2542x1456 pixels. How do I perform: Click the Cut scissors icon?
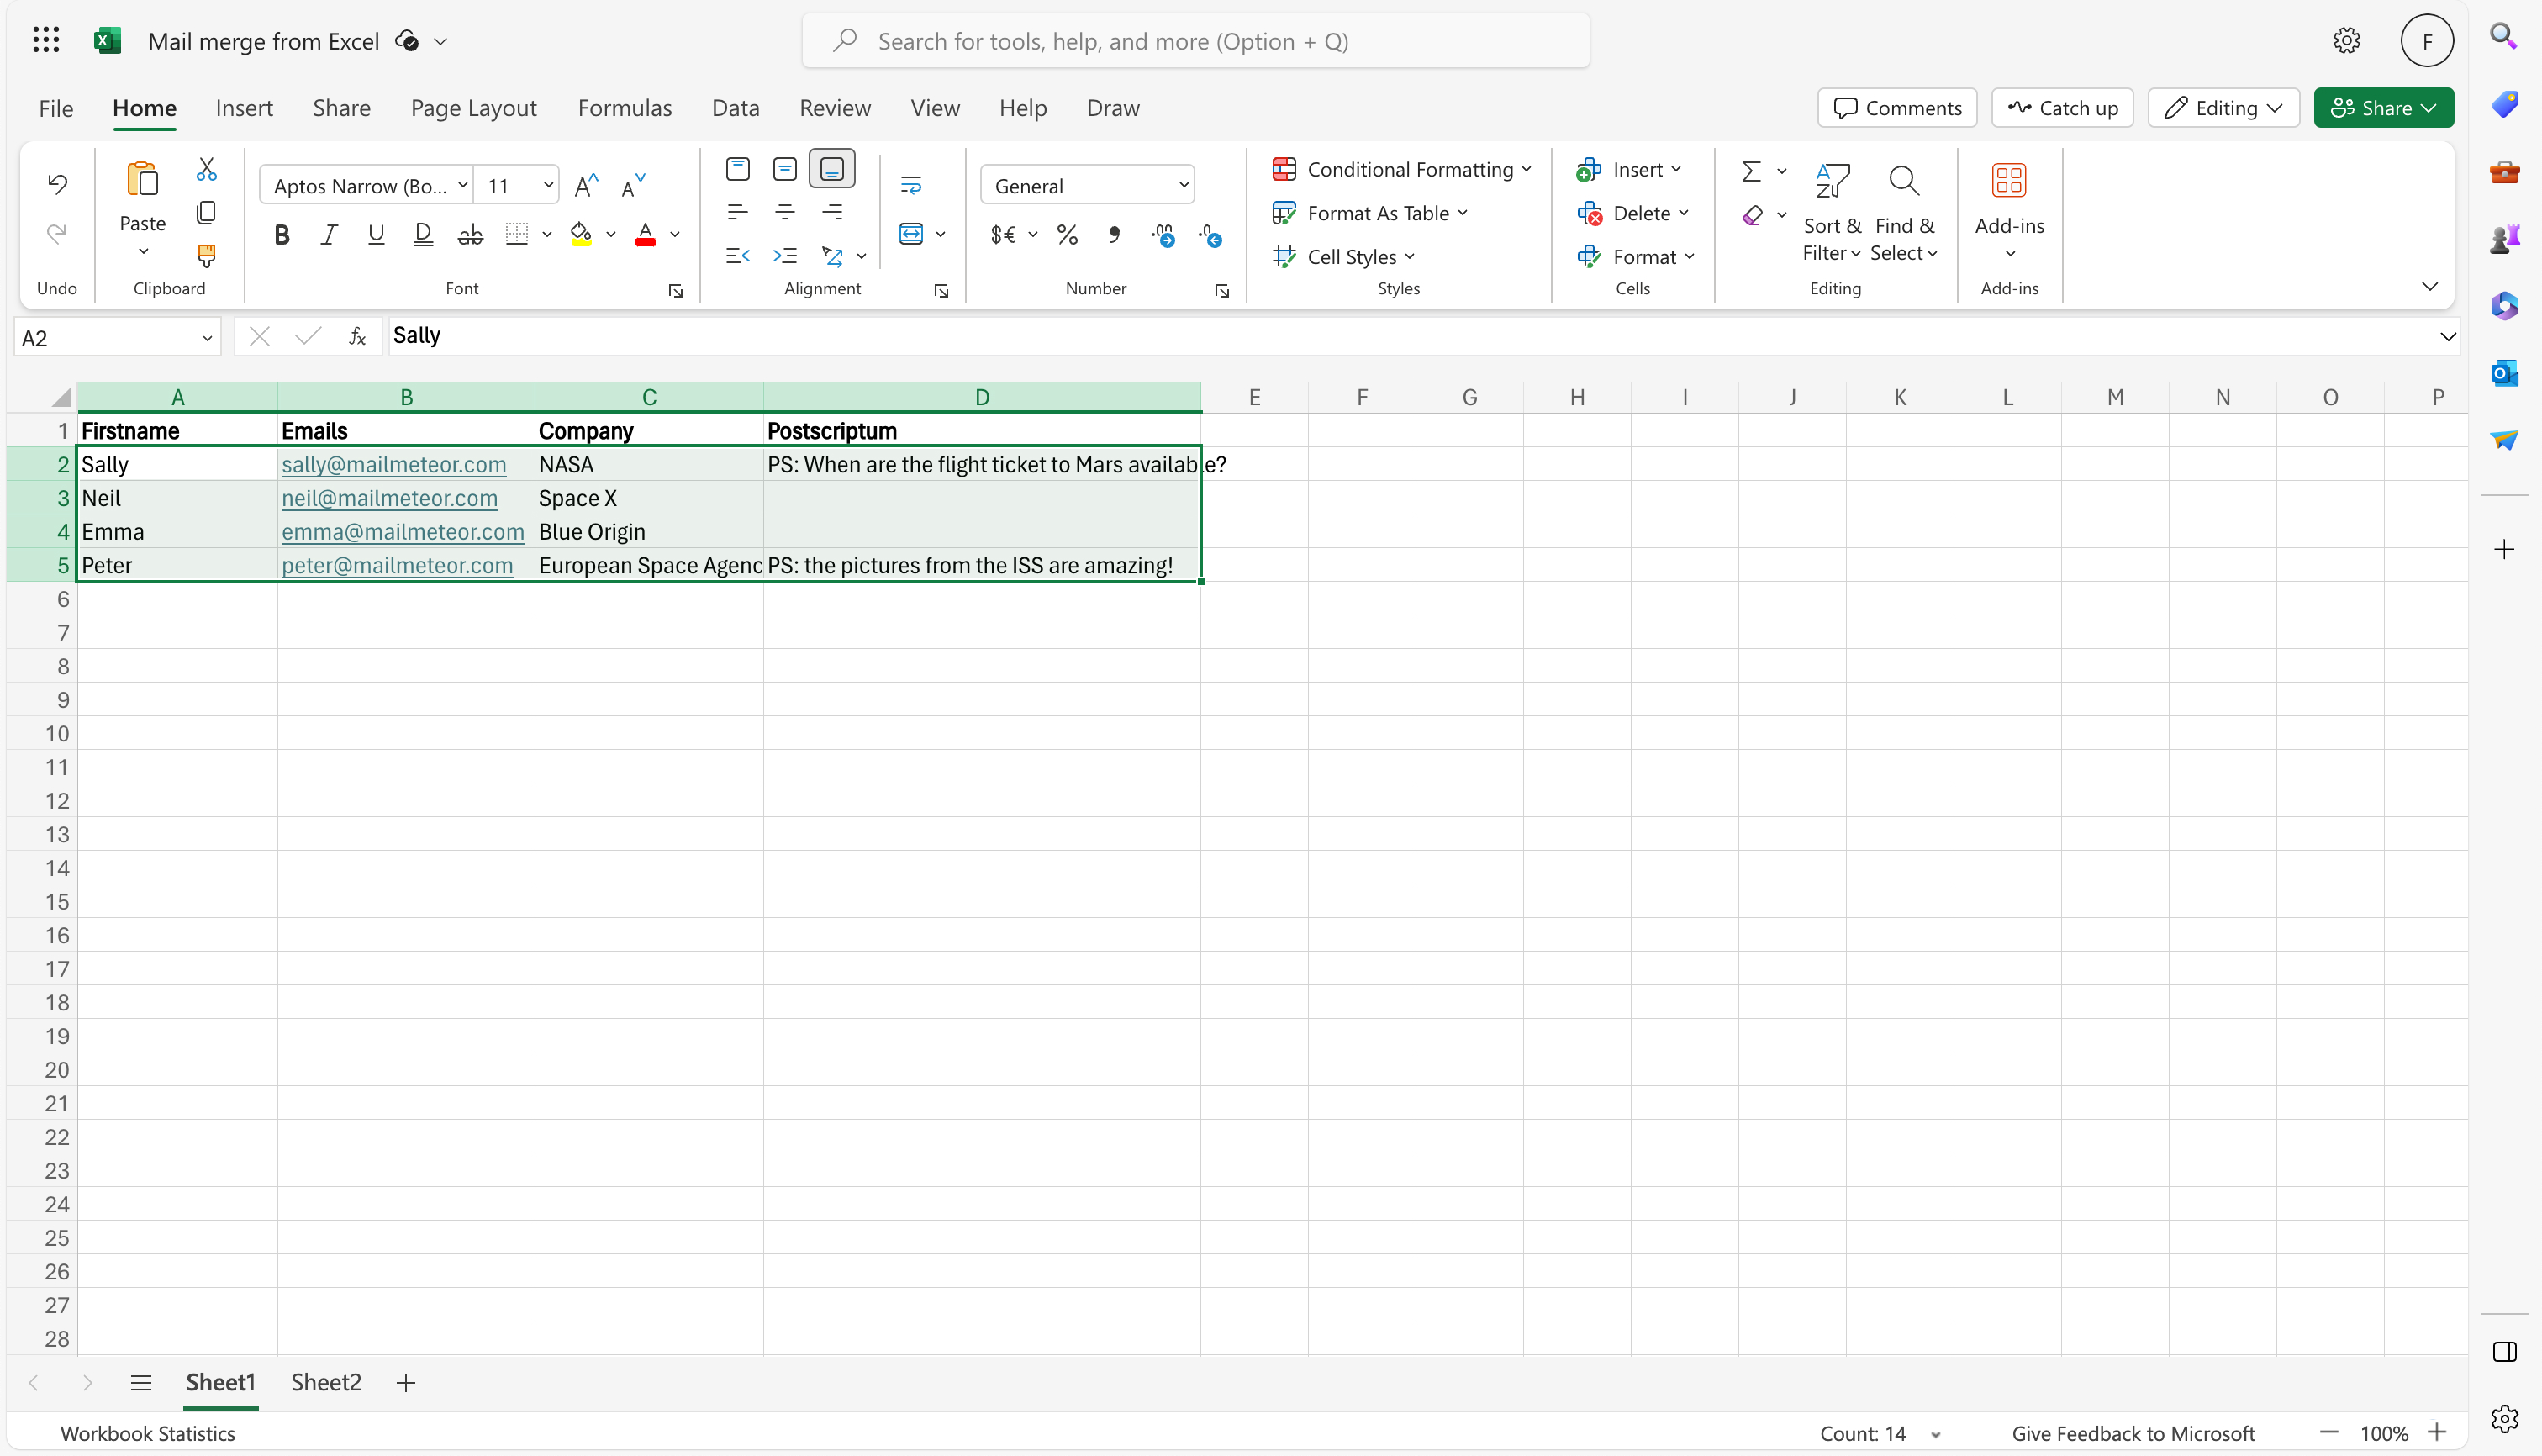(206, 169)
